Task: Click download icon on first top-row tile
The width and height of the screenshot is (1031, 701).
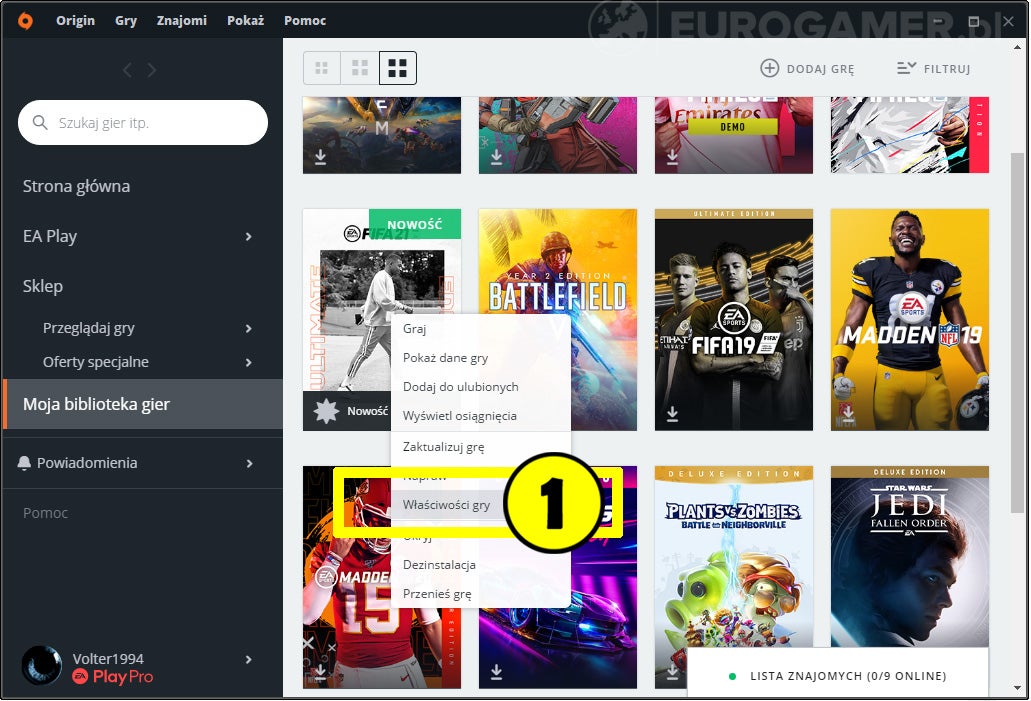Action: (320, 157)
